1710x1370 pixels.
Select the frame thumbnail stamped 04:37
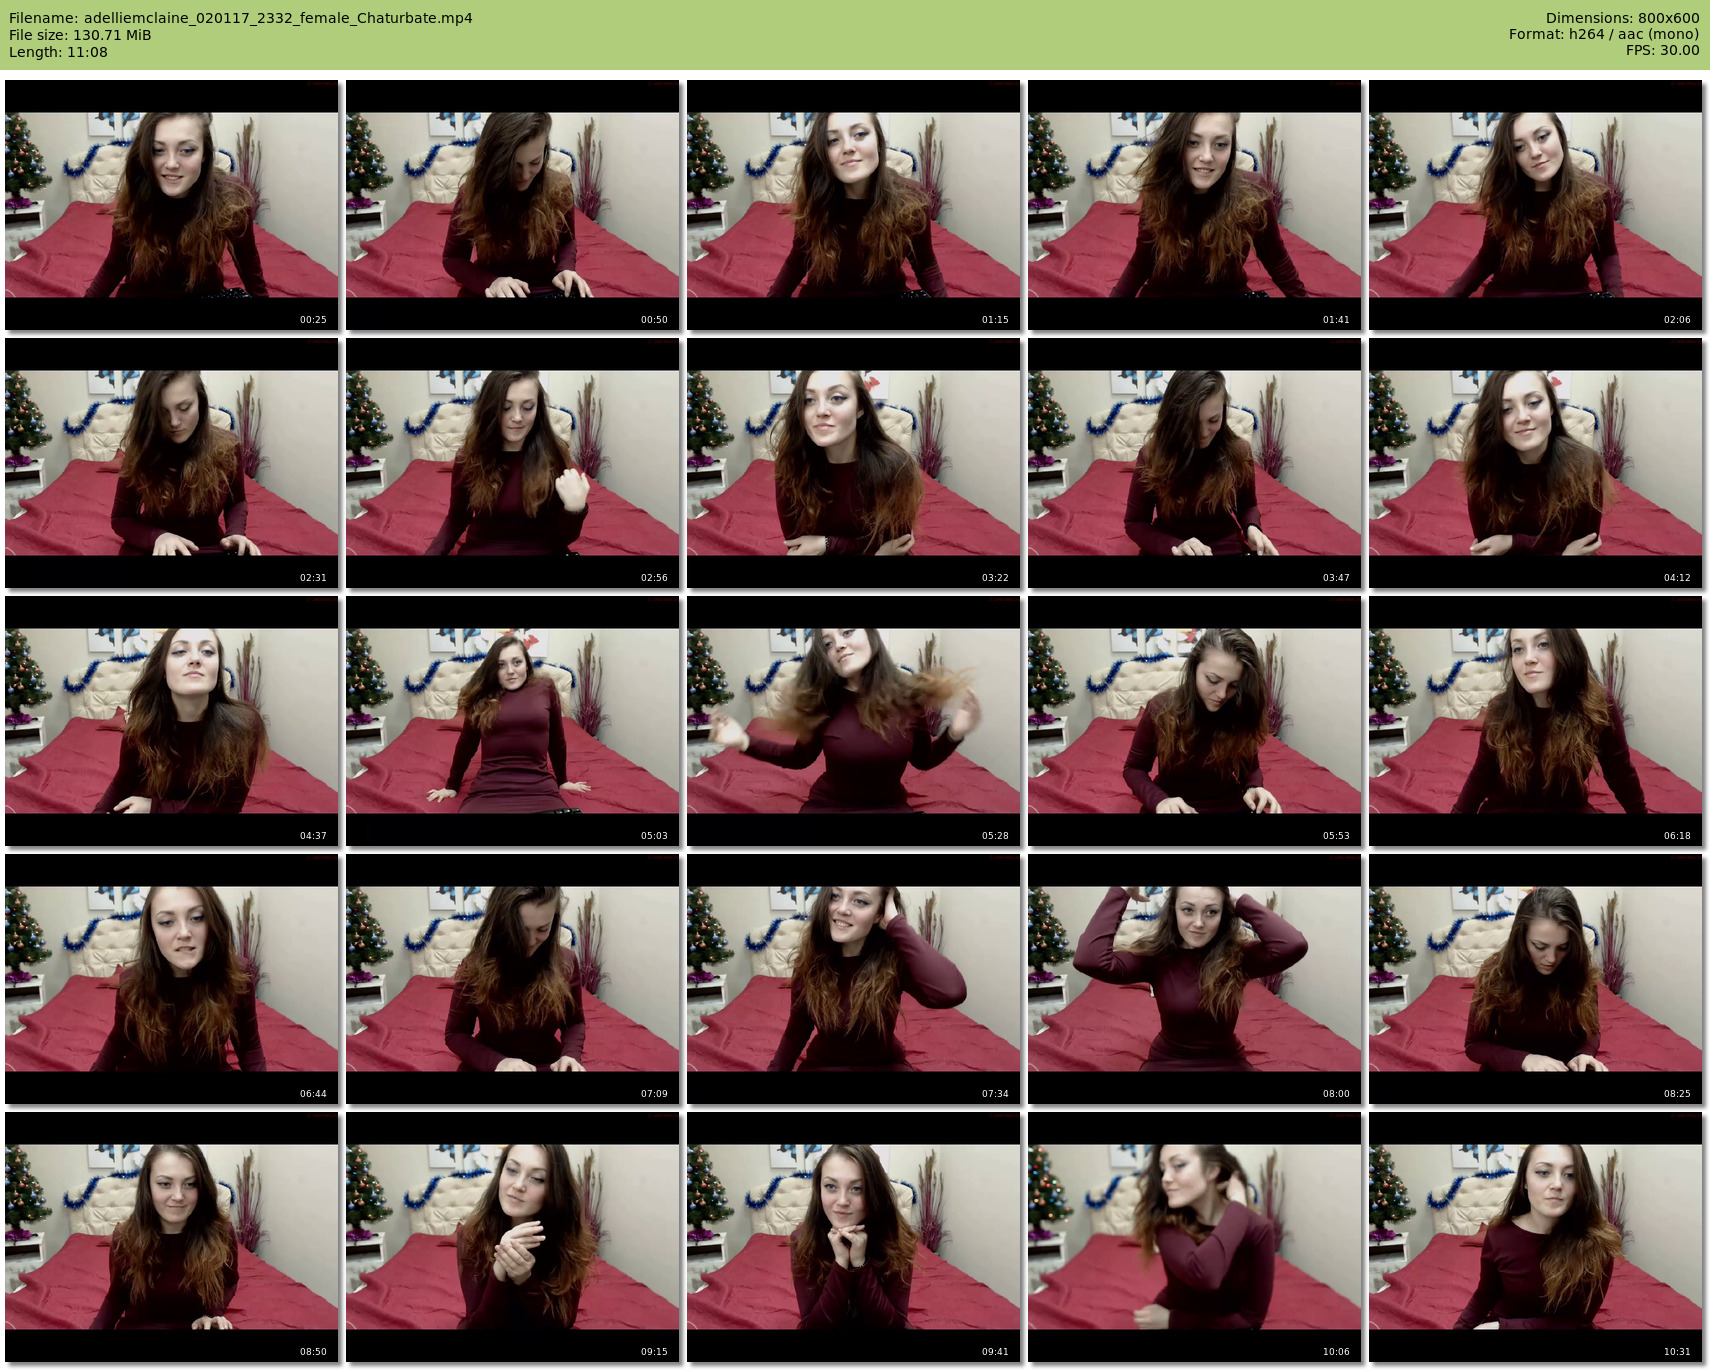tap(172, 721)
